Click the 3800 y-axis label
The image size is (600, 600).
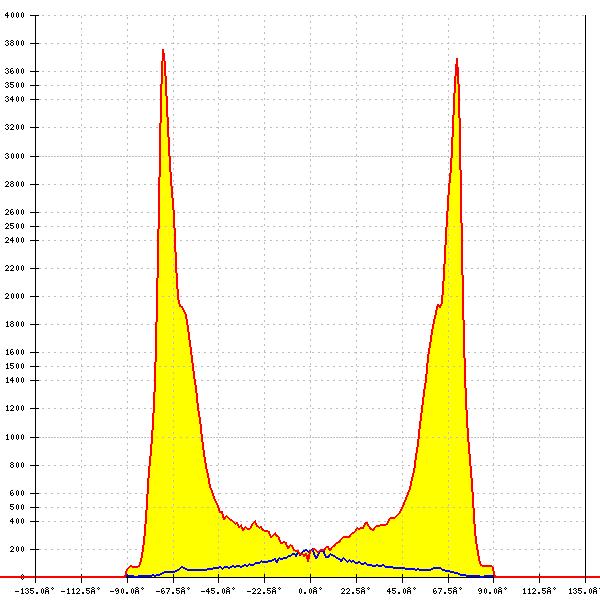tap(15, 43)
